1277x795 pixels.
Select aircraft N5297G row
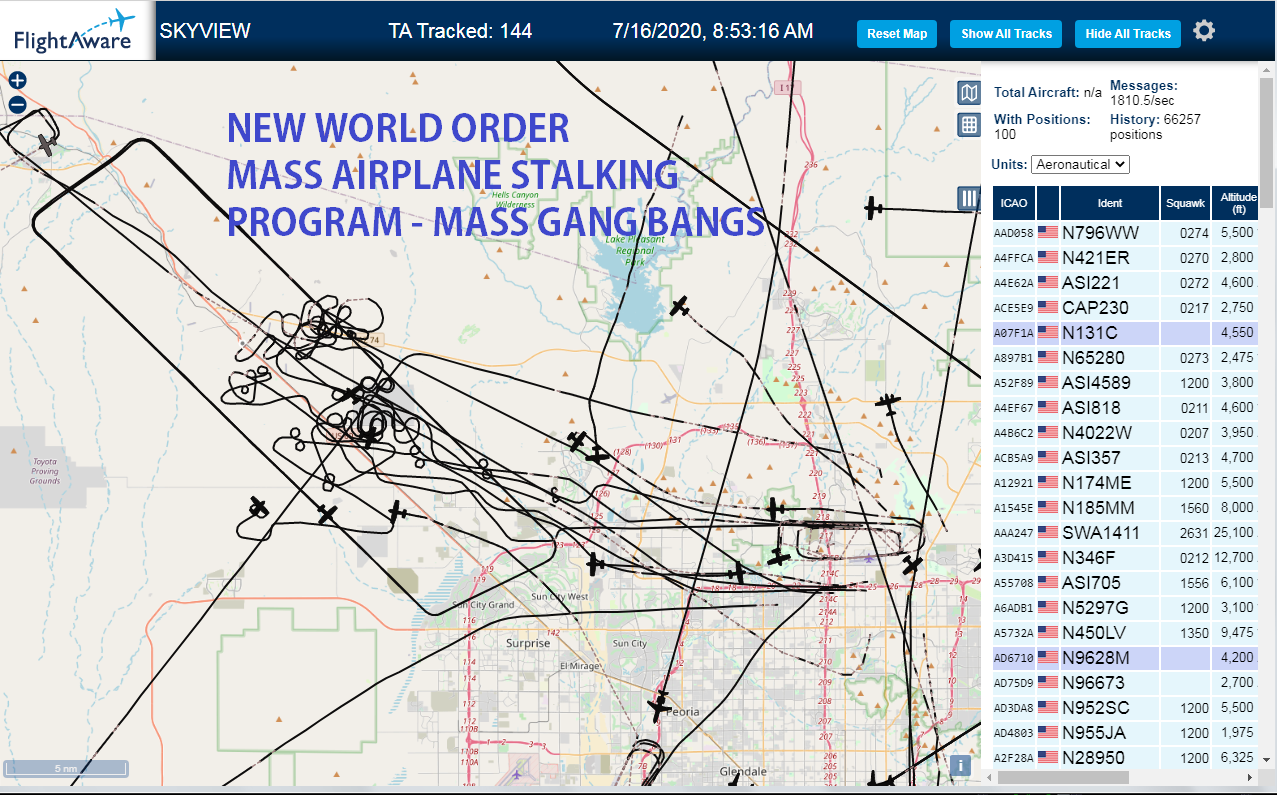[1125, 607]
